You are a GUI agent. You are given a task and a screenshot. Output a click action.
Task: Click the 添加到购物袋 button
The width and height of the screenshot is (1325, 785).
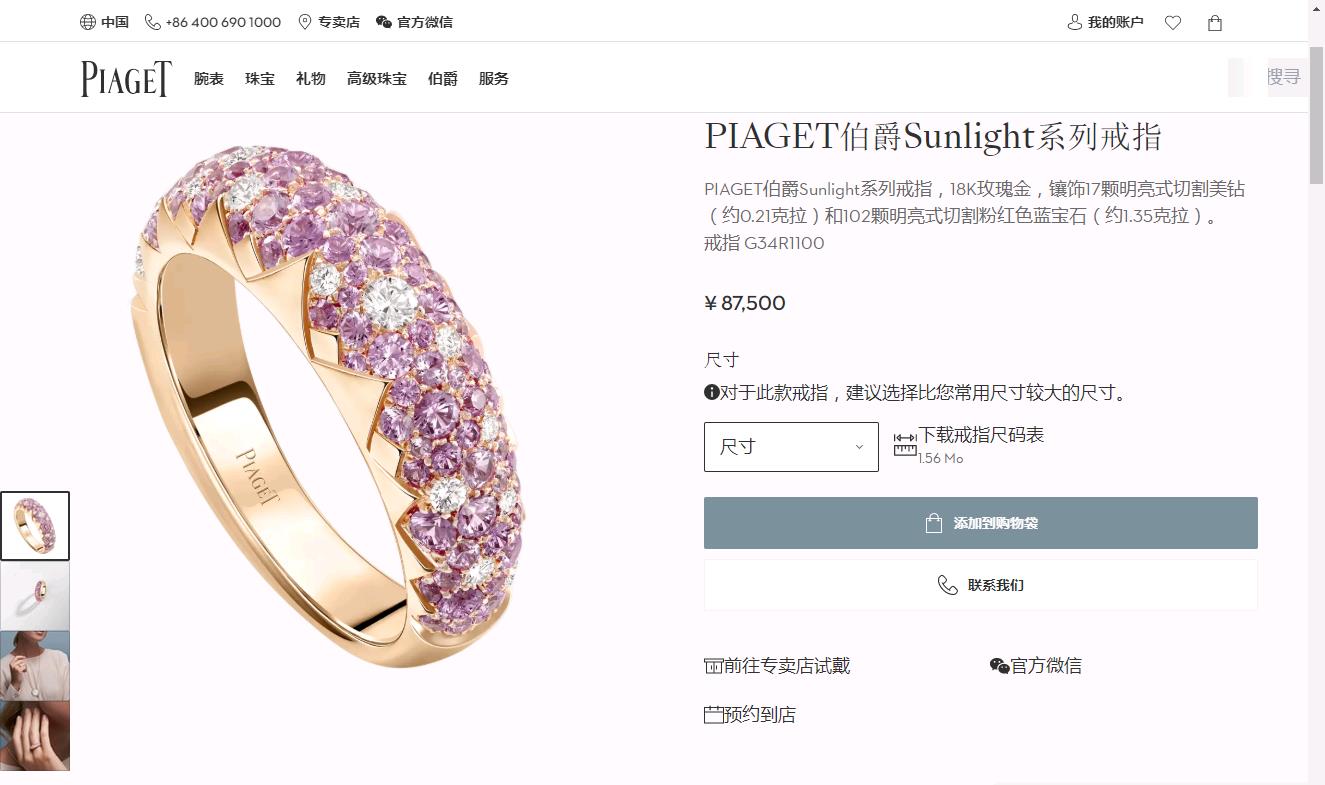point(981,523)
